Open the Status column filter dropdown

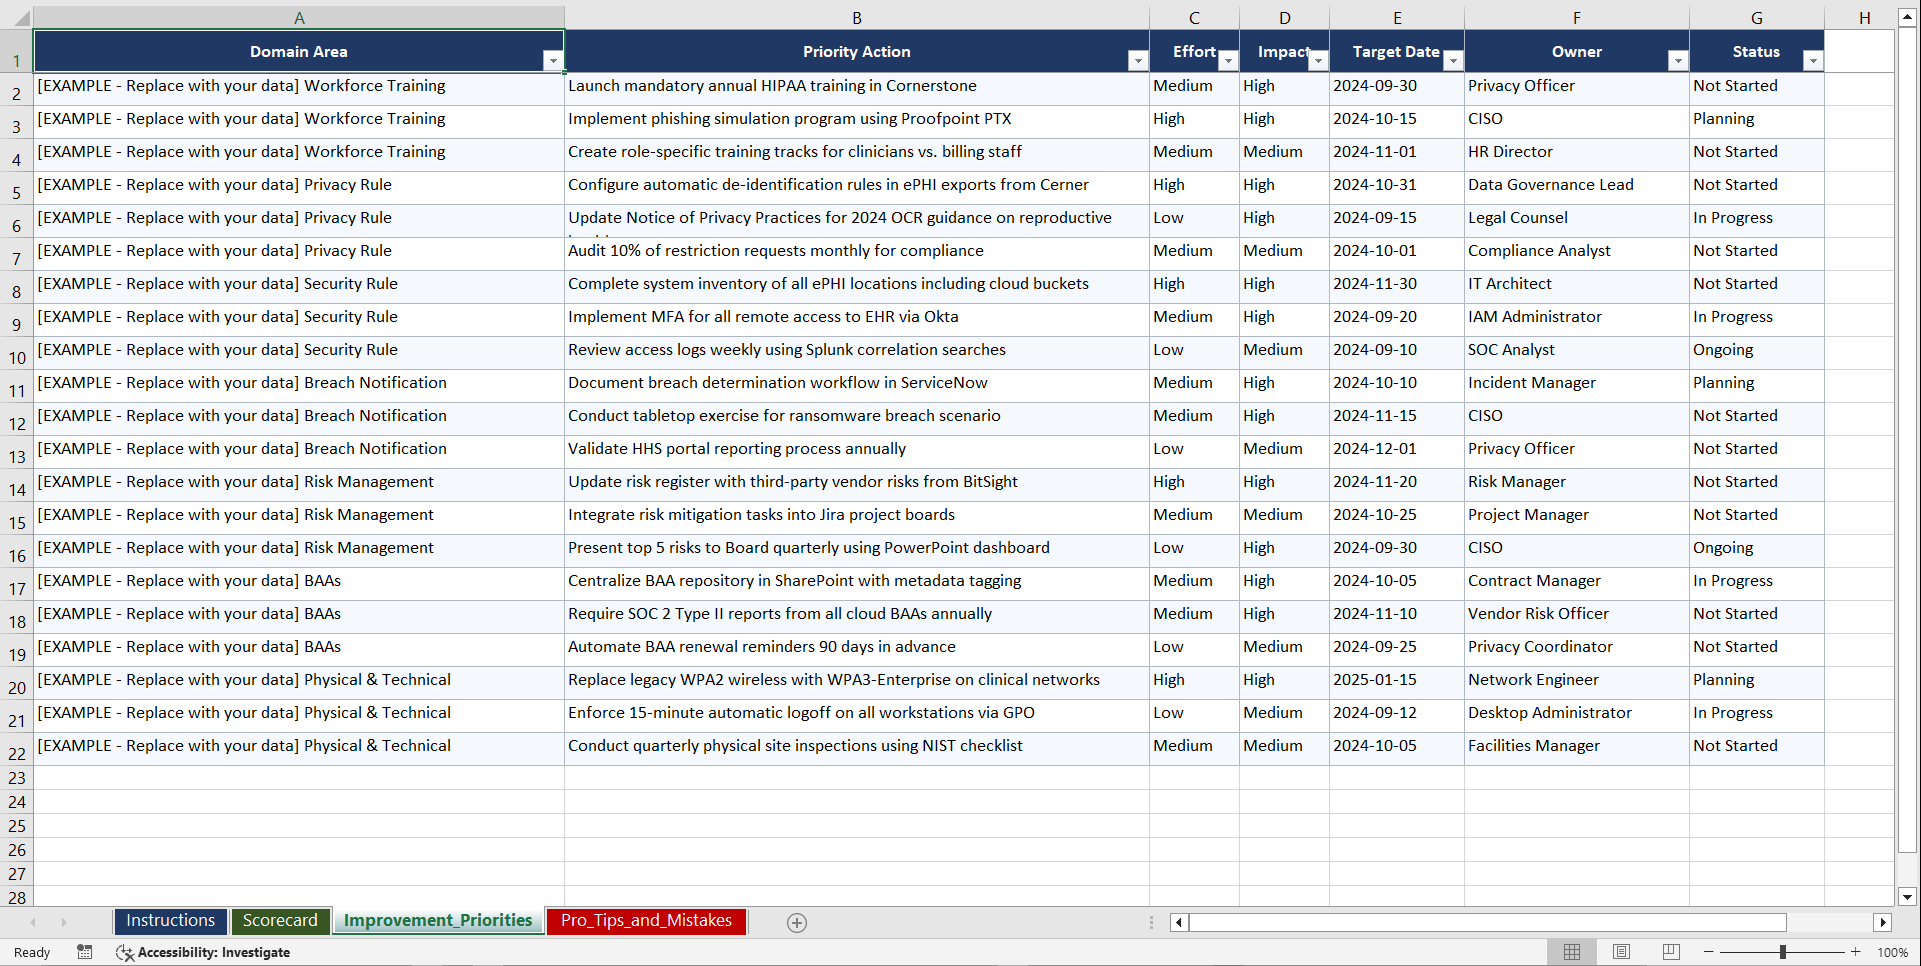click(1813, 61)
